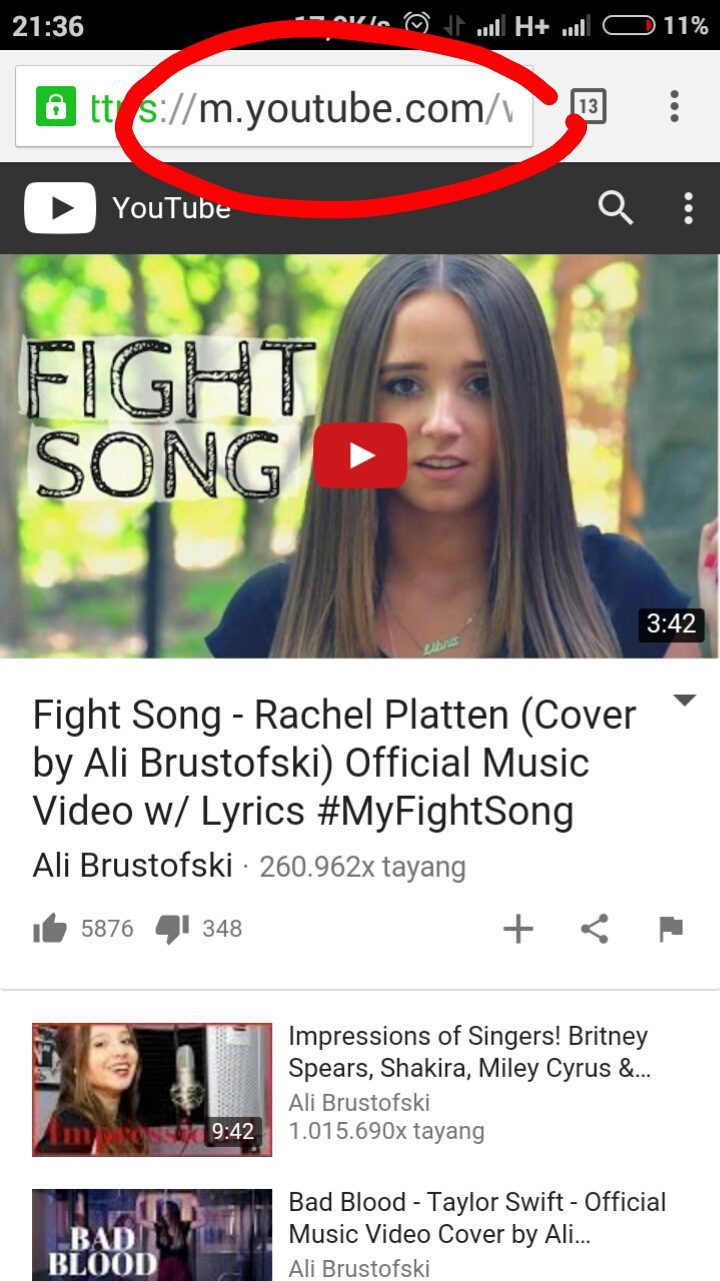Share the Fight Song video
Image resolution: width=720 pixels, height=1281 pixels.
pos(595,929)
